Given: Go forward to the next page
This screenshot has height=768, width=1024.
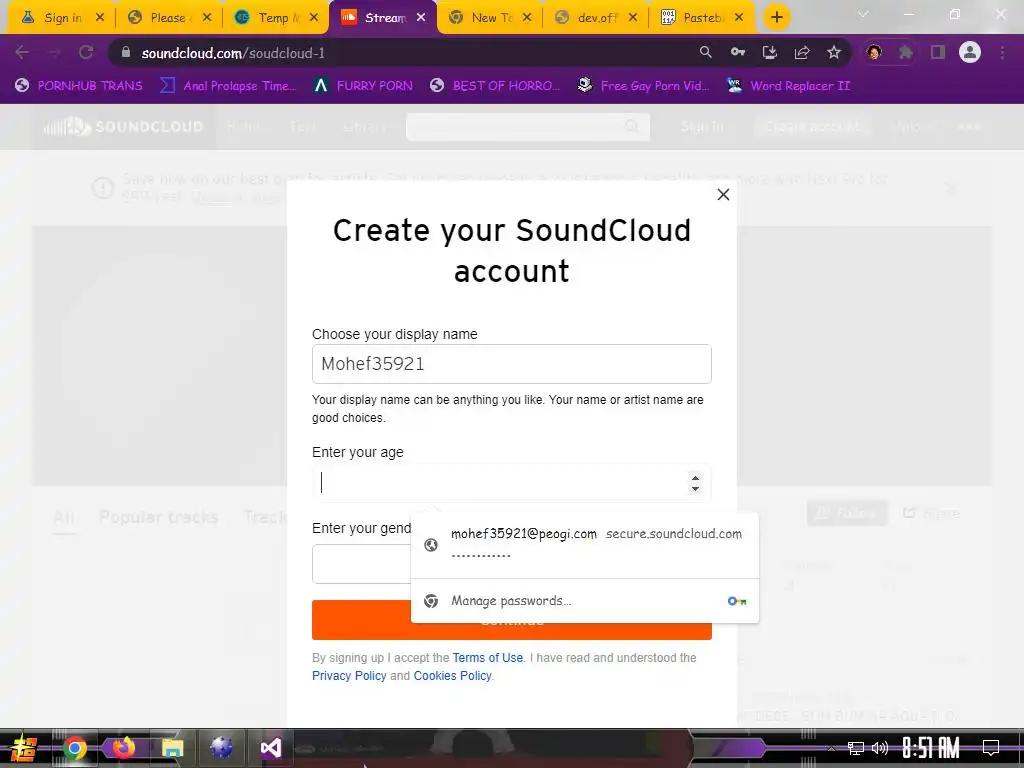Looking at the screenshot, I should [54, 52].
